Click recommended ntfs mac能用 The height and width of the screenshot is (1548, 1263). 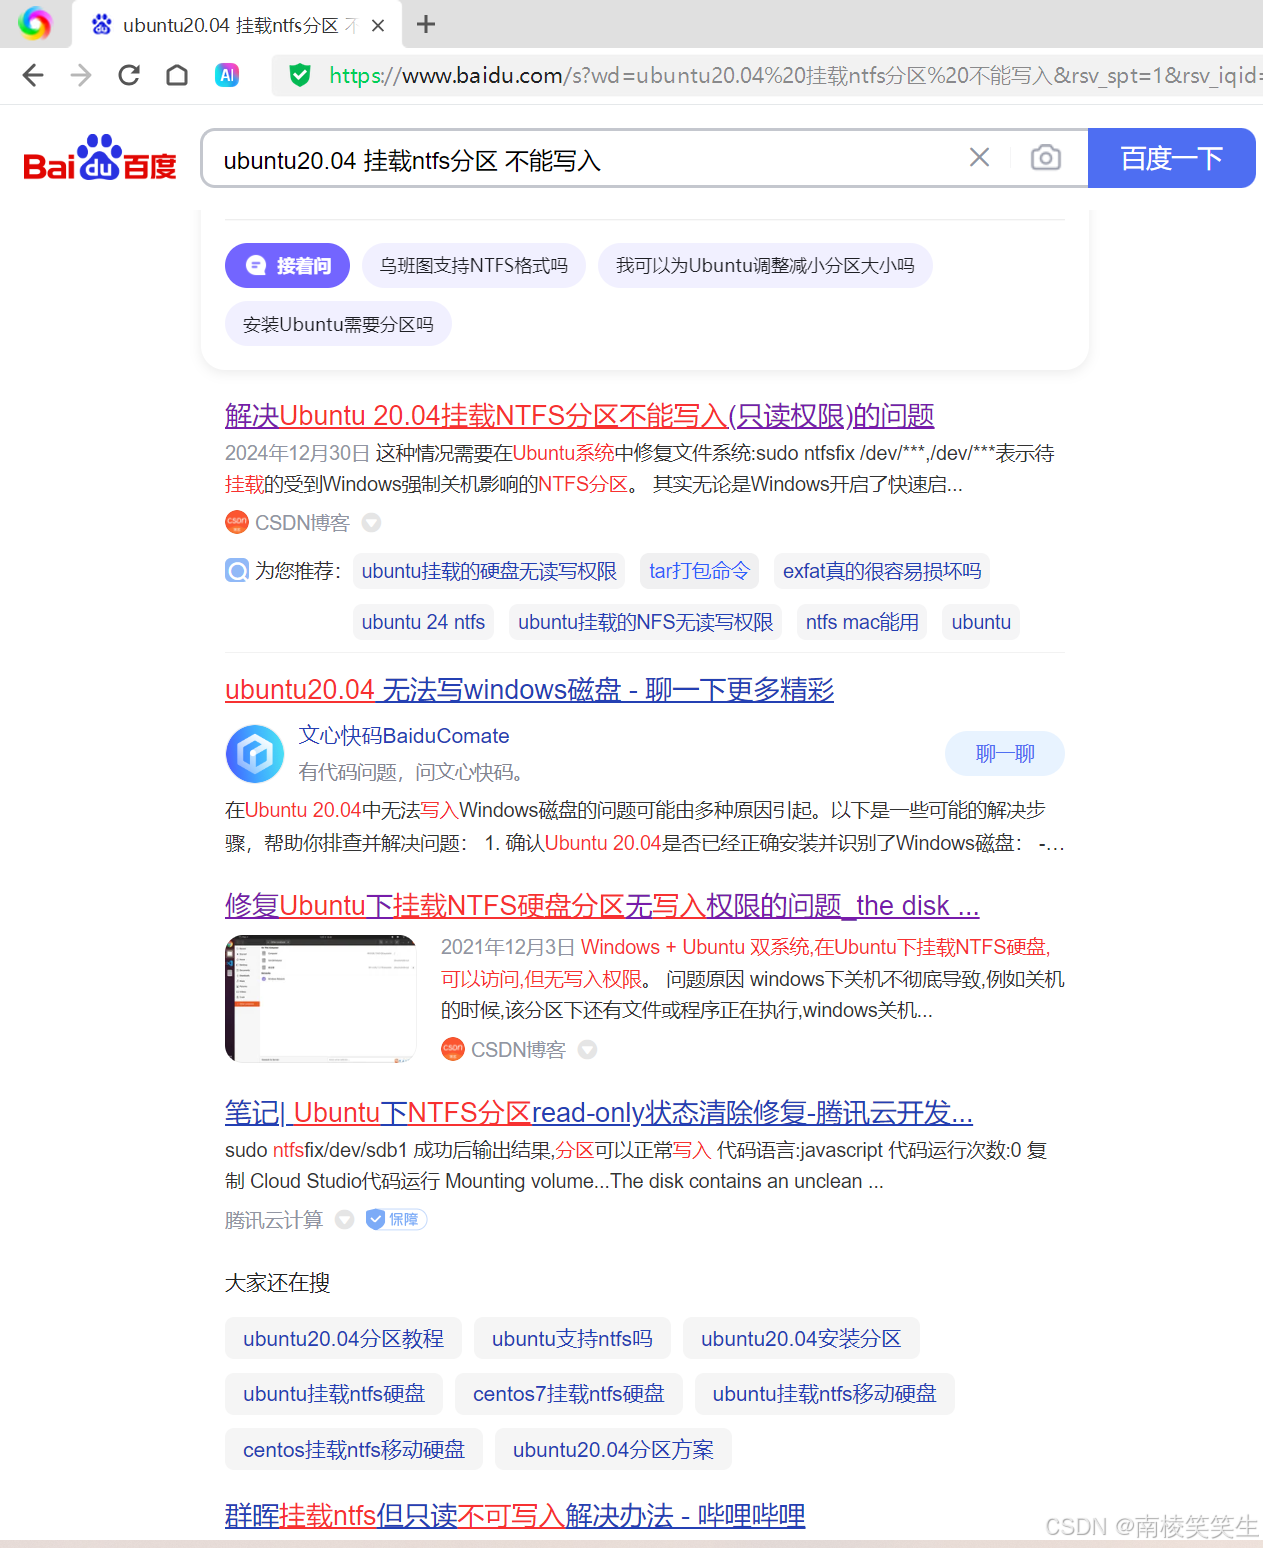click(862, 622)
